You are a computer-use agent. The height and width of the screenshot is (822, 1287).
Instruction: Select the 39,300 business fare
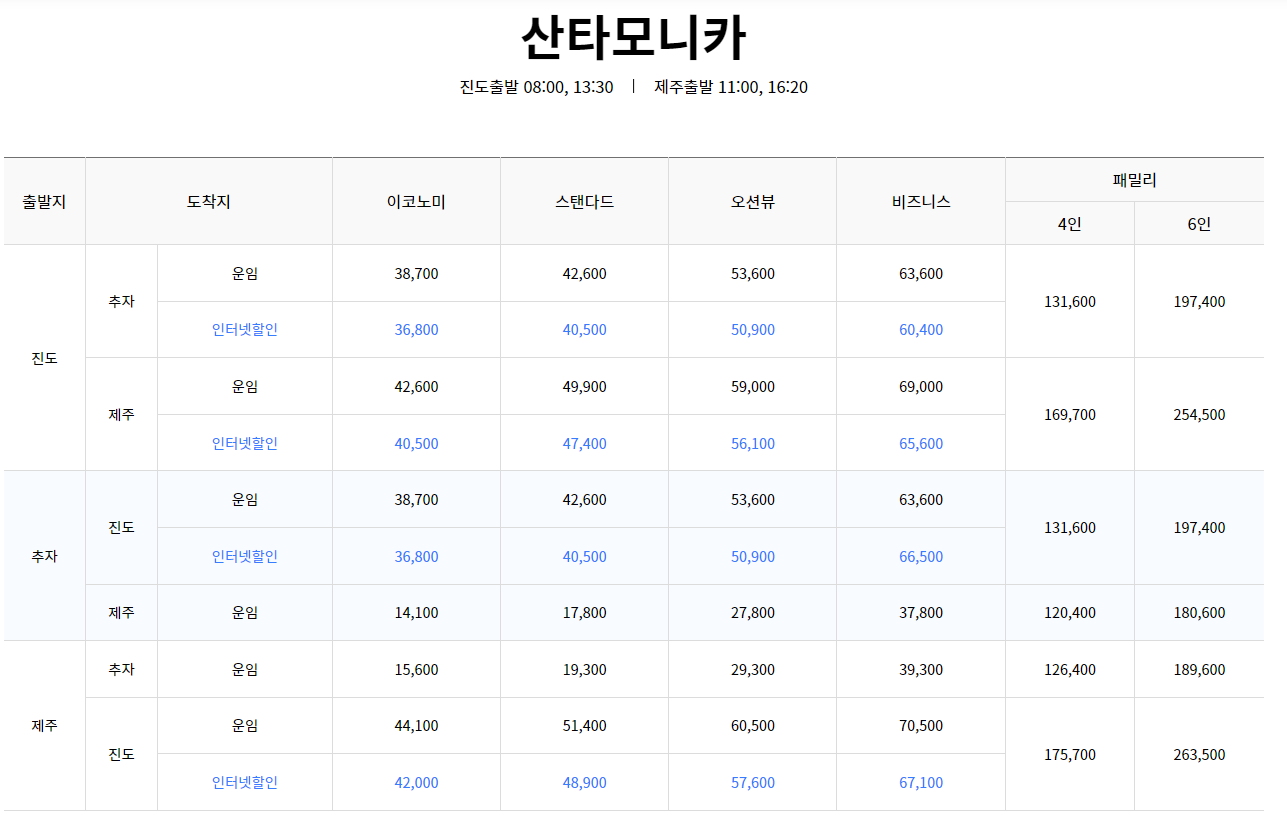tap(921, 670)
